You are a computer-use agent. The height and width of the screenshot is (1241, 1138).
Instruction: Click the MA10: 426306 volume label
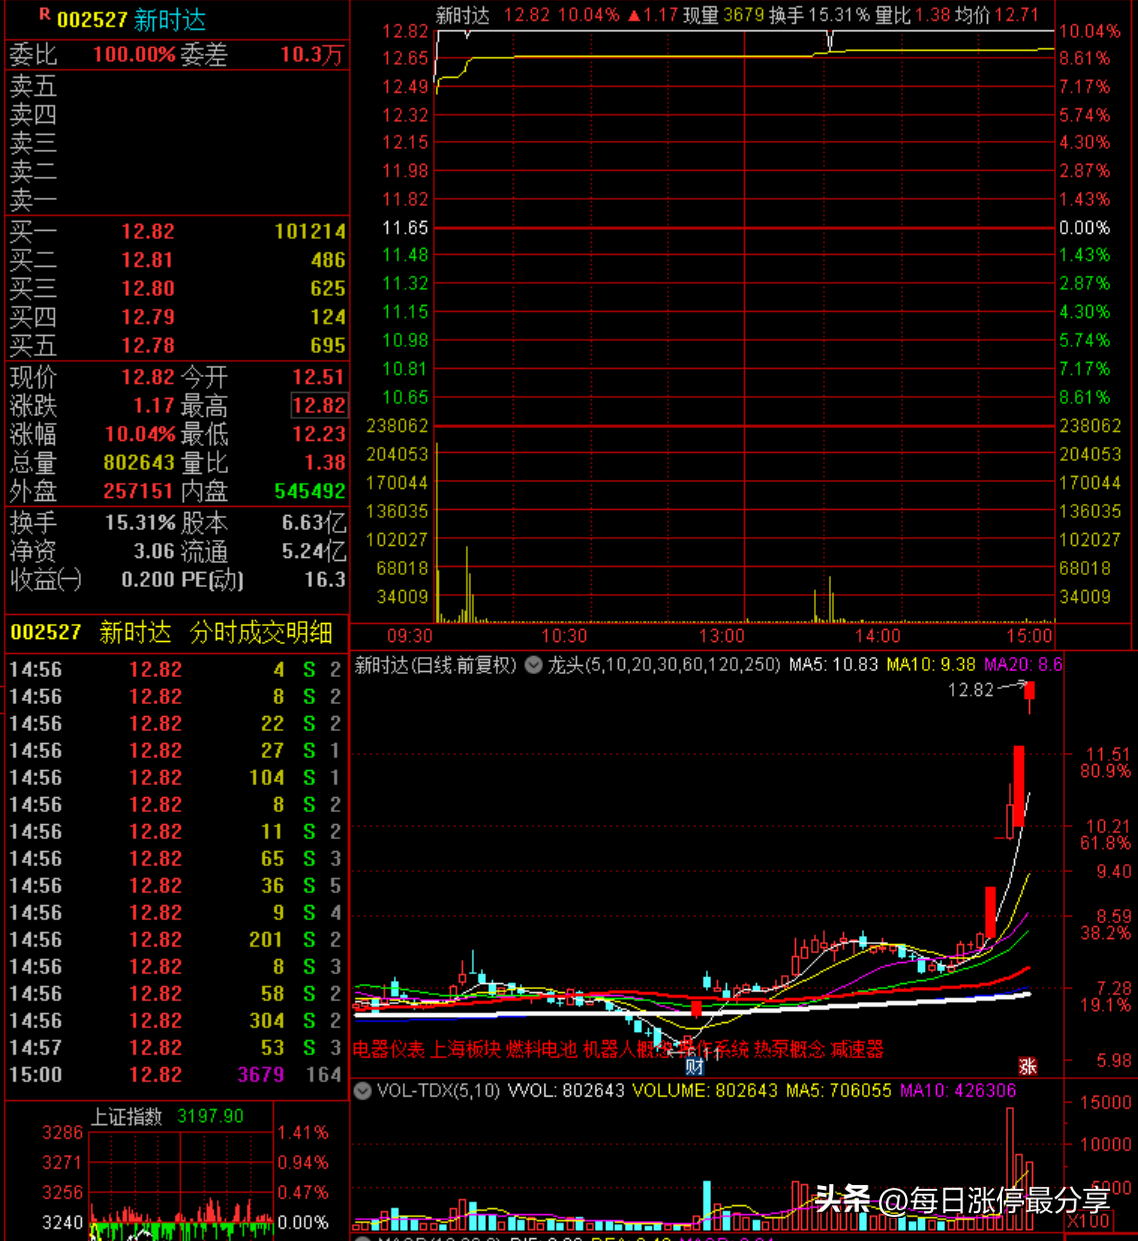[x=958, y=1091]
